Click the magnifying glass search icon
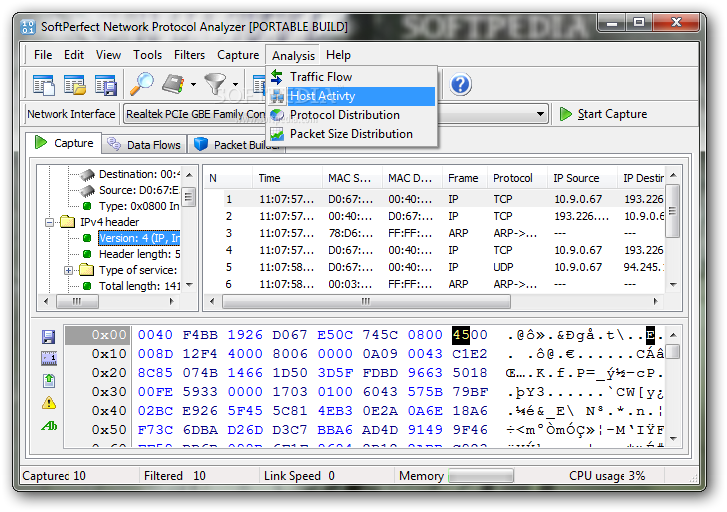Image resolution: width=727 pixels, height=512 pixels. (x=141, y=84)
